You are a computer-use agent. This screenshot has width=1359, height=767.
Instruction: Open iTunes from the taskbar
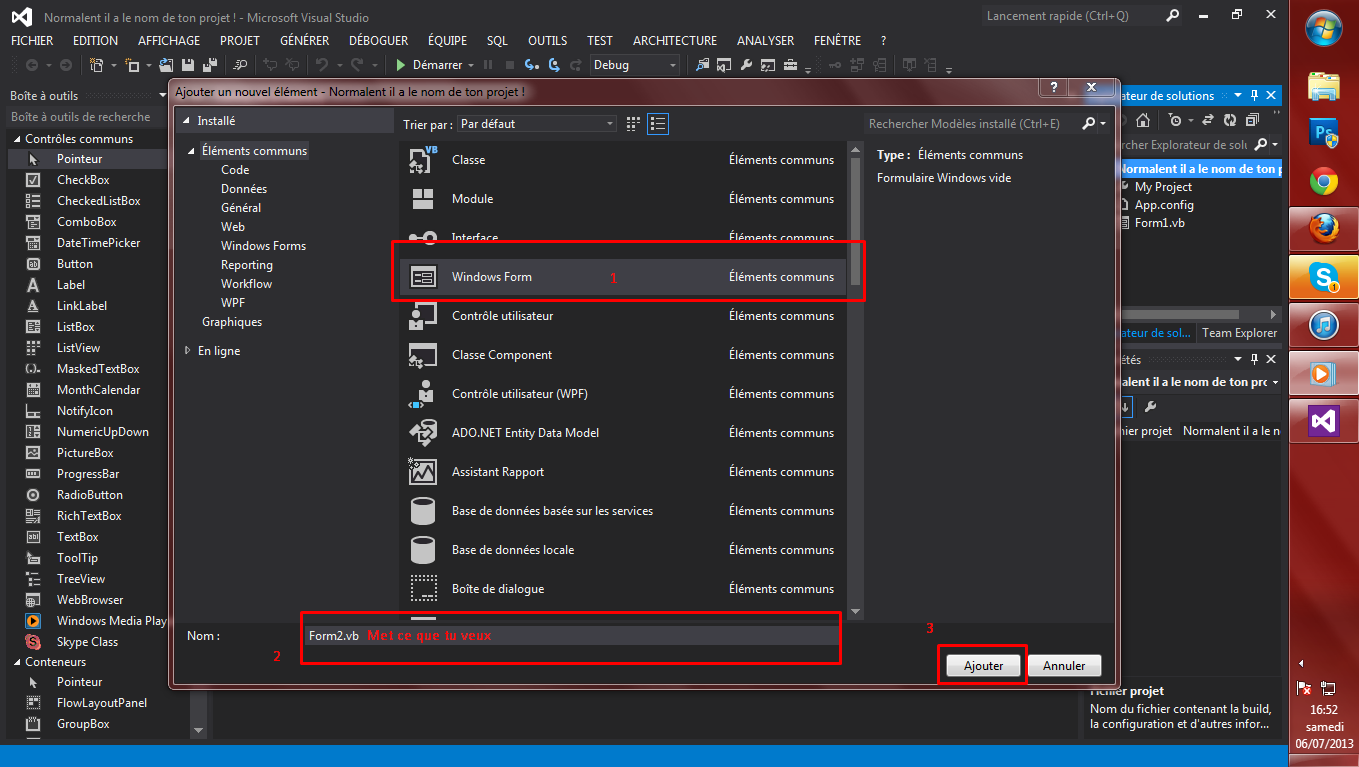[1323, 325]
